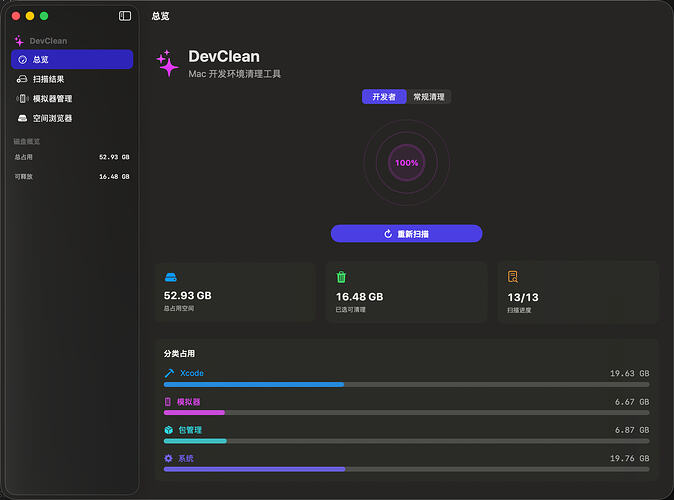Open 扫描结果 in the sidebar
674x500 pixels.
[72, 79]
